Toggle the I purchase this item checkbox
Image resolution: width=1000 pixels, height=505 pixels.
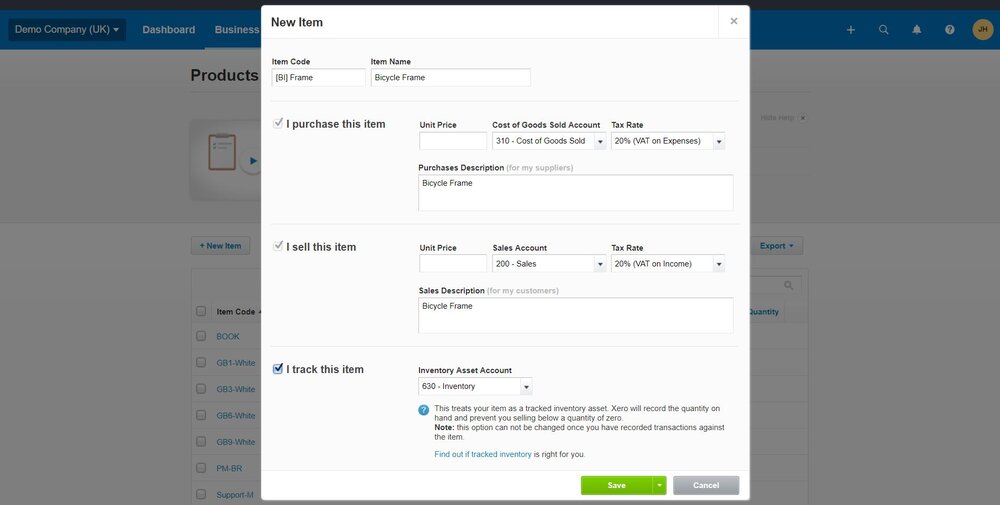[278, 123]
